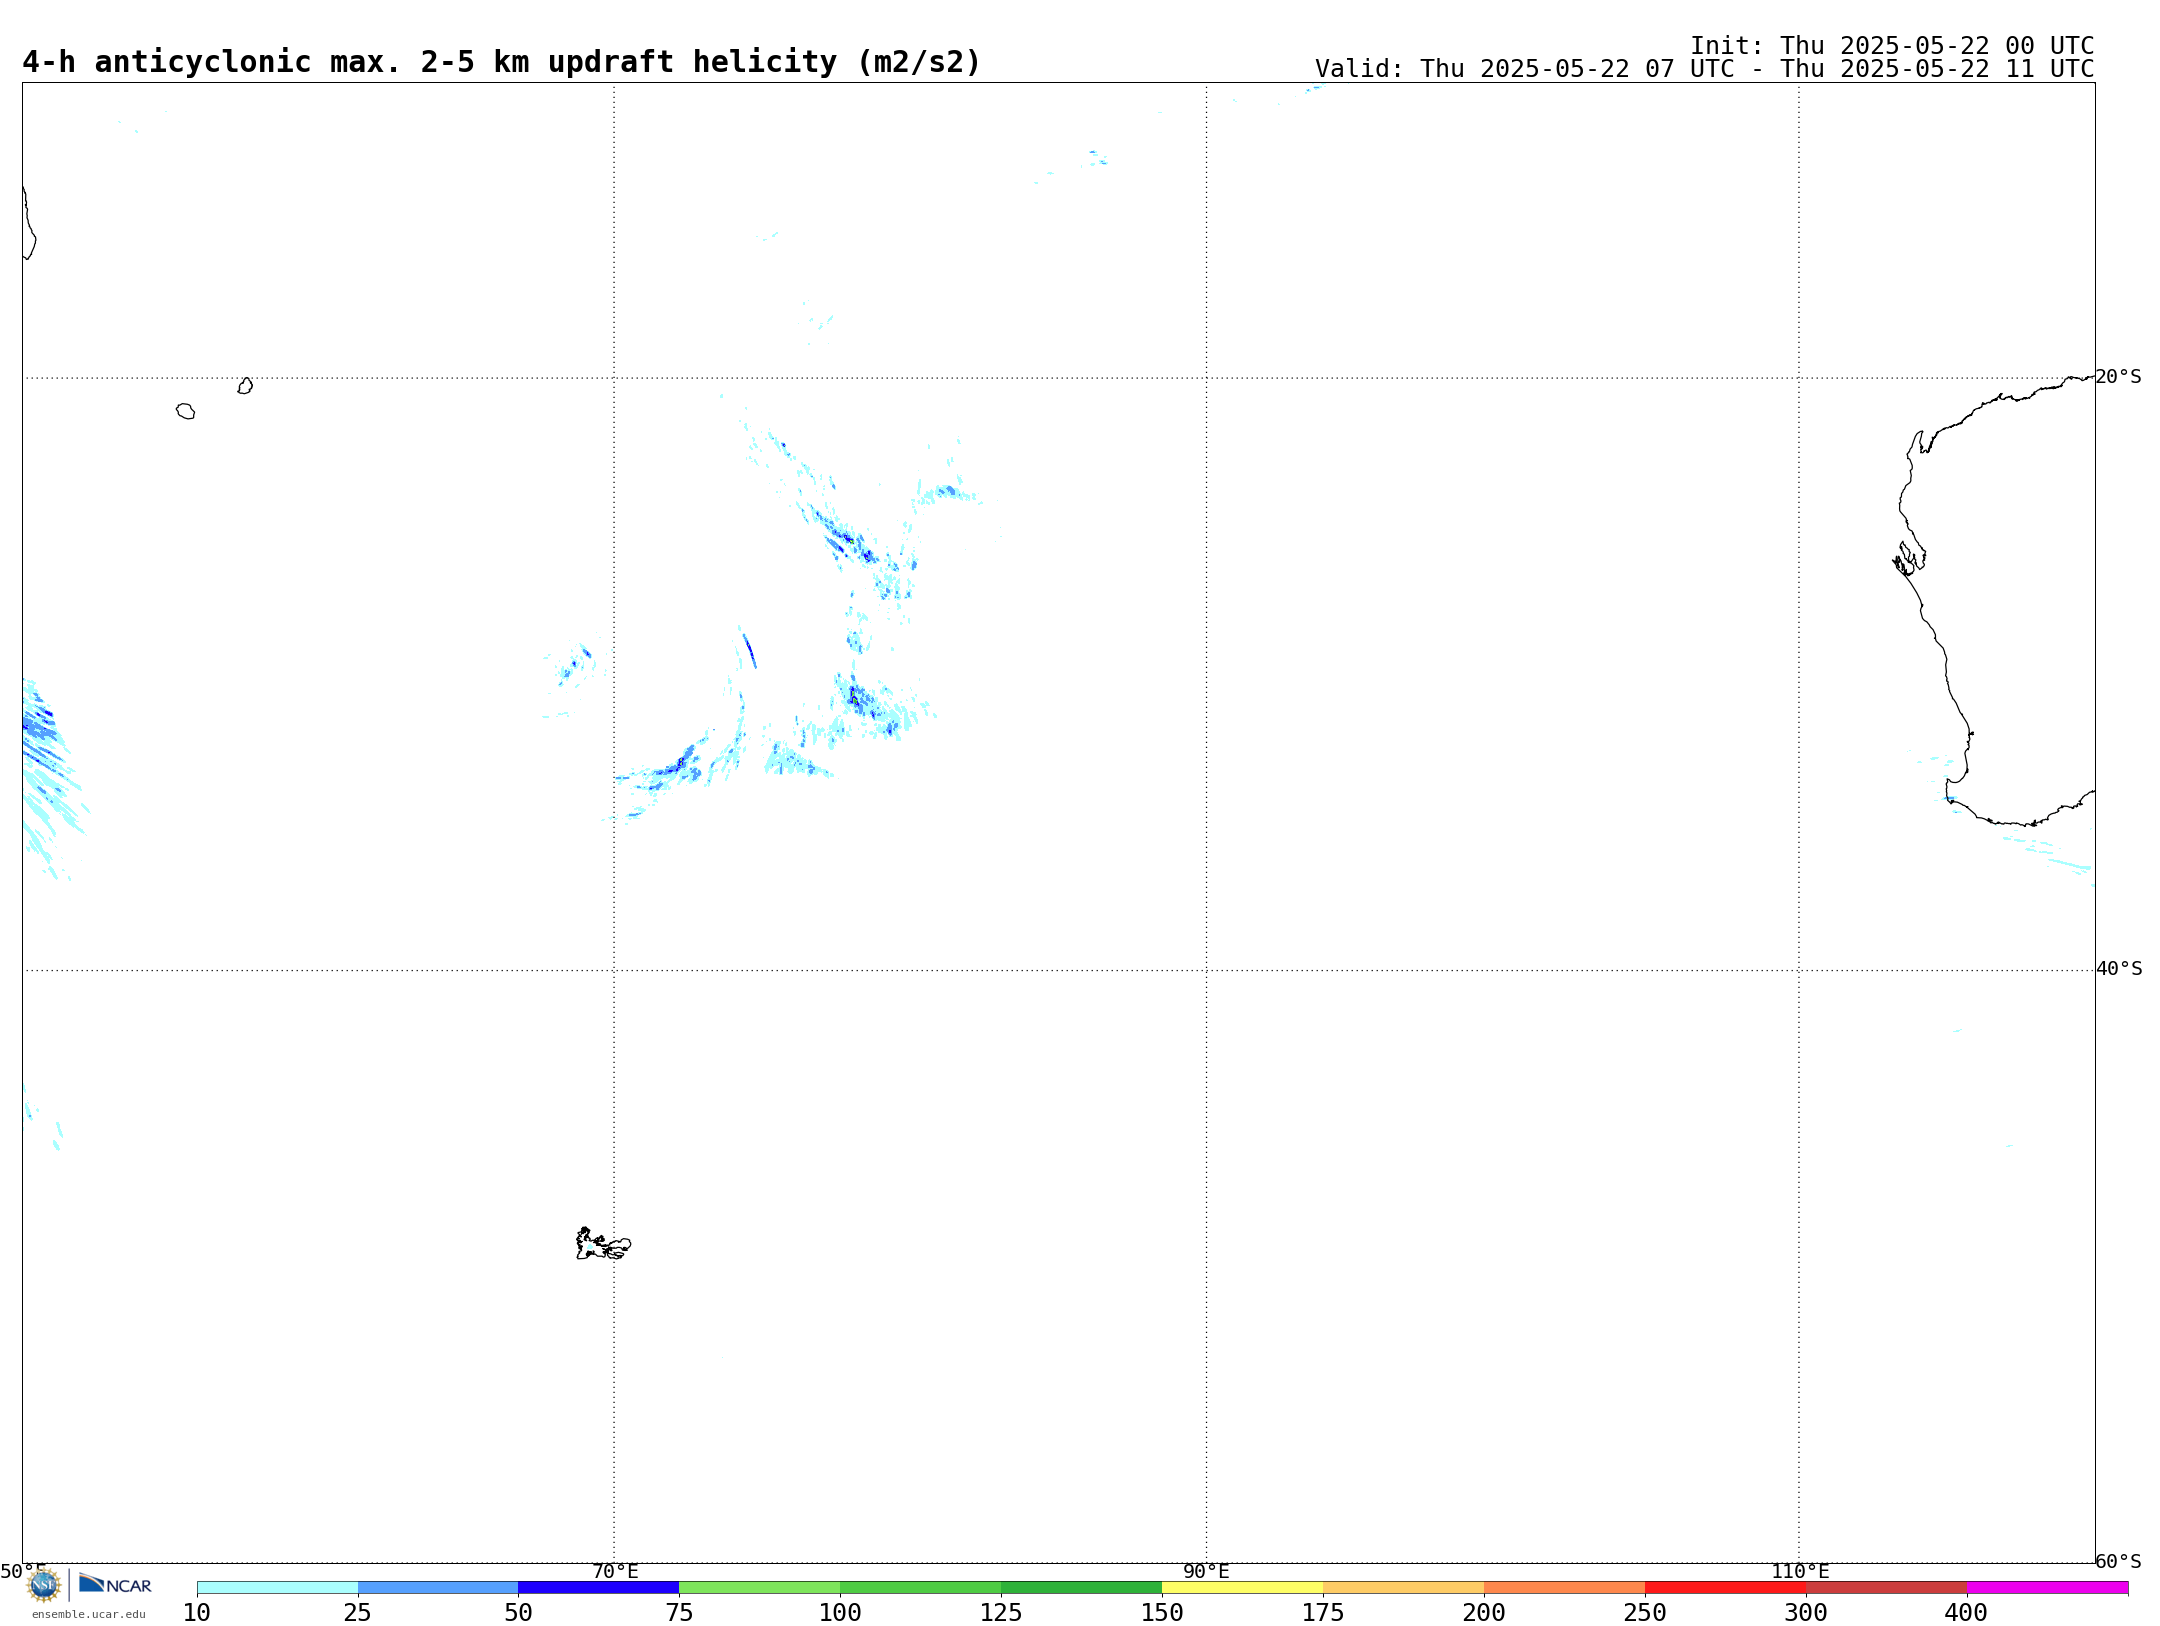Screen dimensions: 2160x1626
Task: Click the NSF logo icon
Action: 44,1585
